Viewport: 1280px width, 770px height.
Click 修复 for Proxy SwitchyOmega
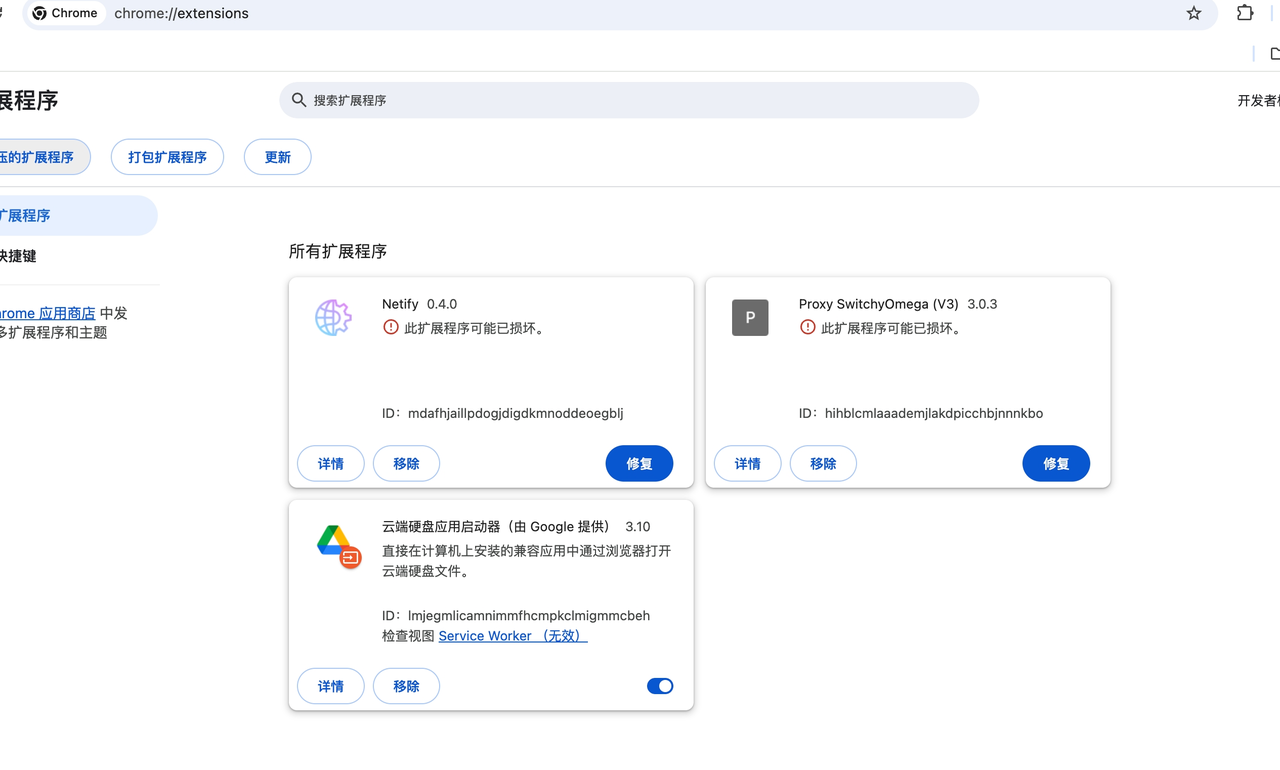tap(1056, 464)
